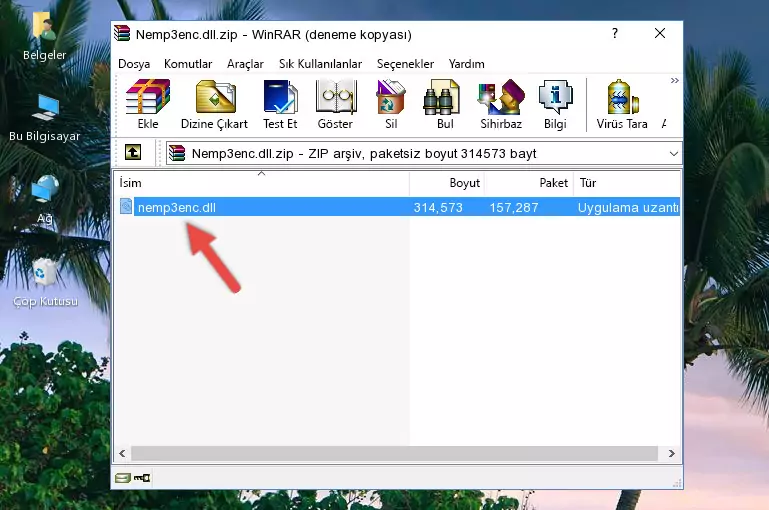
Task: Click the title bar help question mark
Action: (615, 33)
